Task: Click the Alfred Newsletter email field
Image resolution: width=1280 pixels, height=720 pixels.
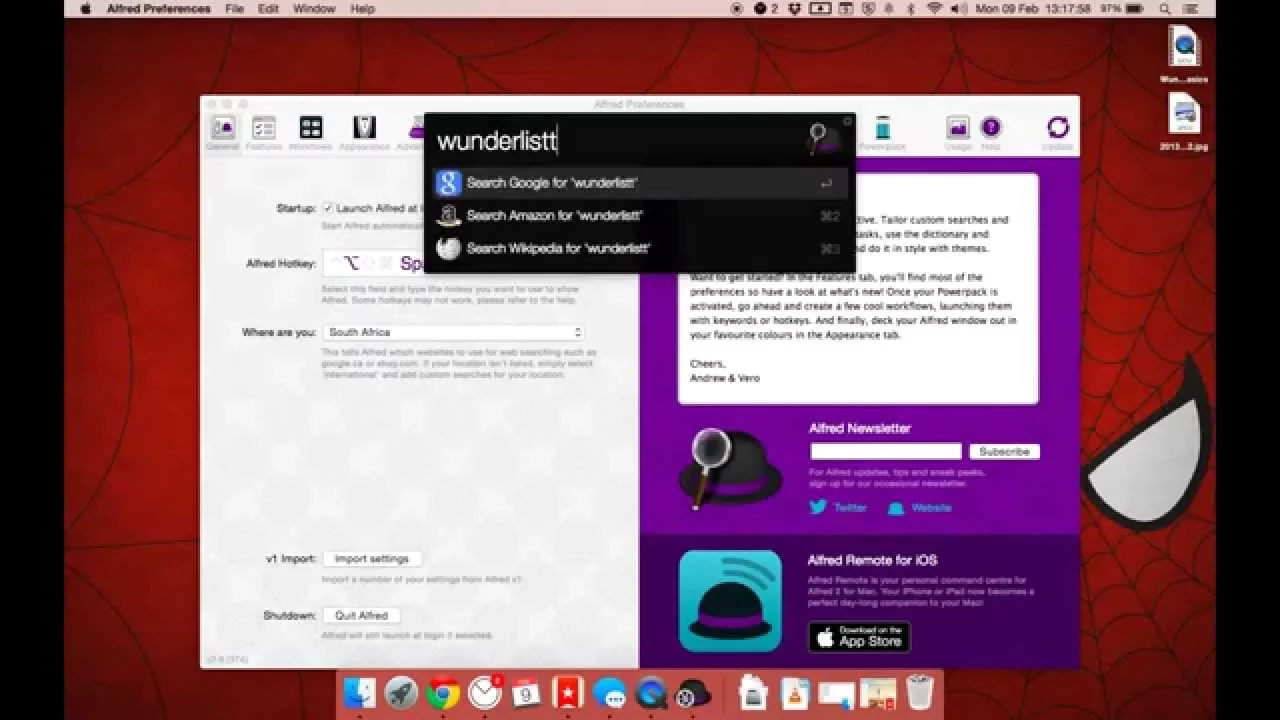Action: (x=886, y=451)
